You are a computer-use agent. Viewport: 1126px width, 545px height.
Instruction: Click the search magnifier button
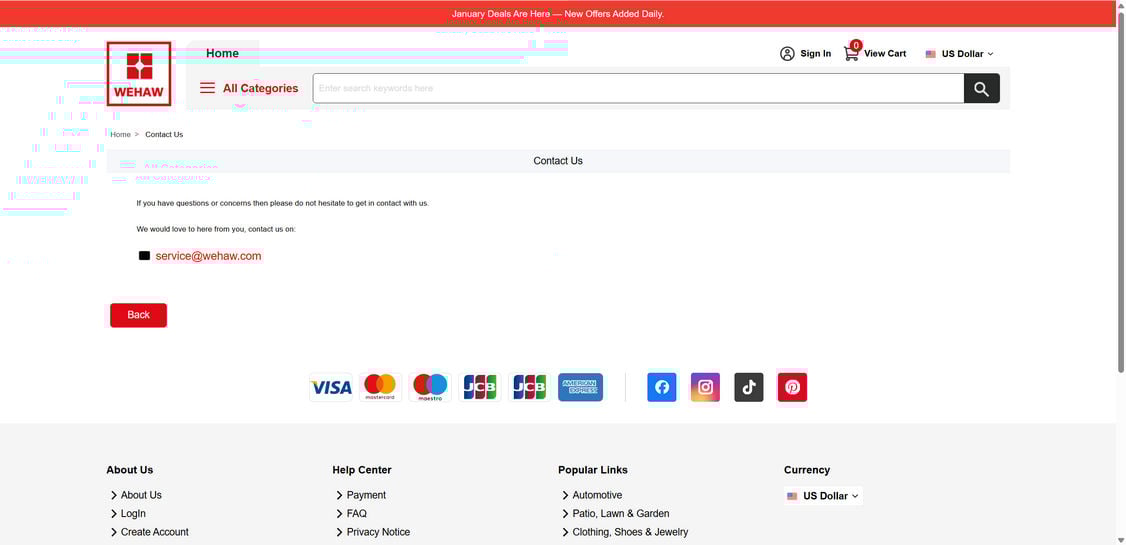pos(982,88)
